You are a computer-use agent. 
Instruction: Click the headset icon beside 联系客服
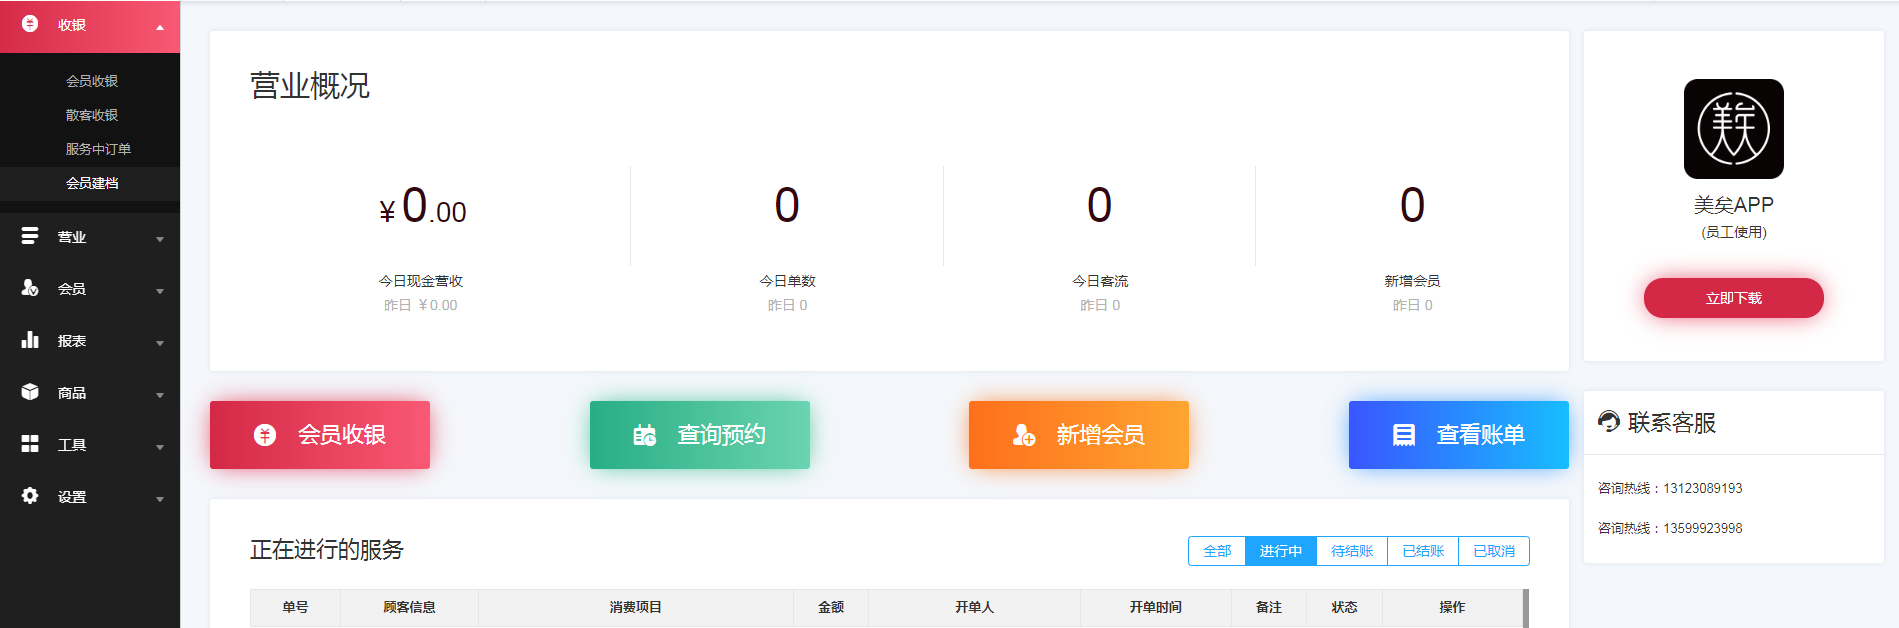pos(1608,421)
